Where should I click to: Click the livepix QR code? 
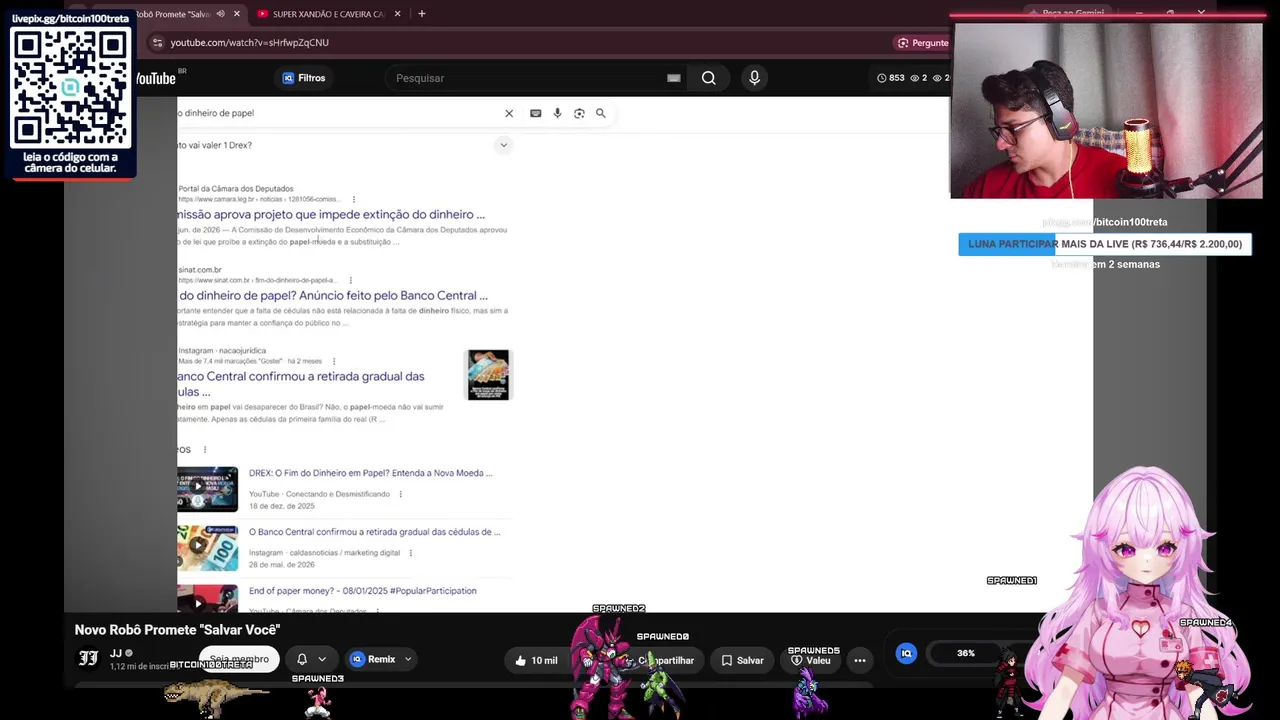pyautogui.click(x=70, y=87)
